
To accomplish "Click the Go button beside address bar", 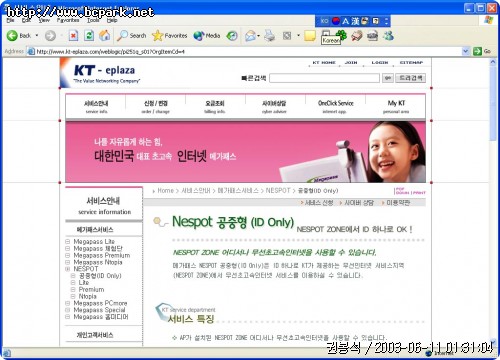I will point(482,51).
